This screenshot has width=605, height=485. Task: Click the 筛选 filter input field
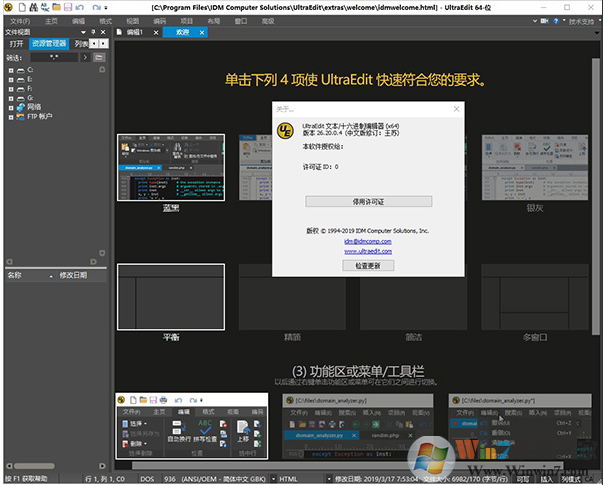(x=53, y=58)
